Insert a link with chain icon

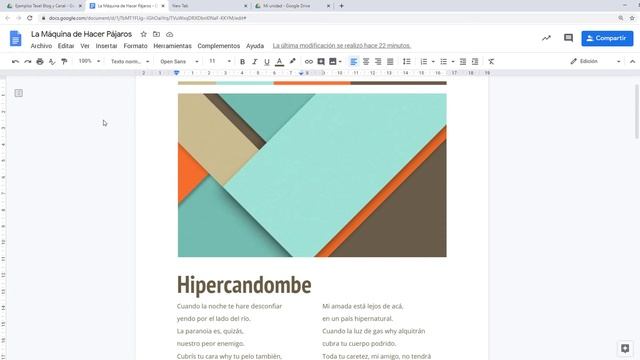click(309, 62)
